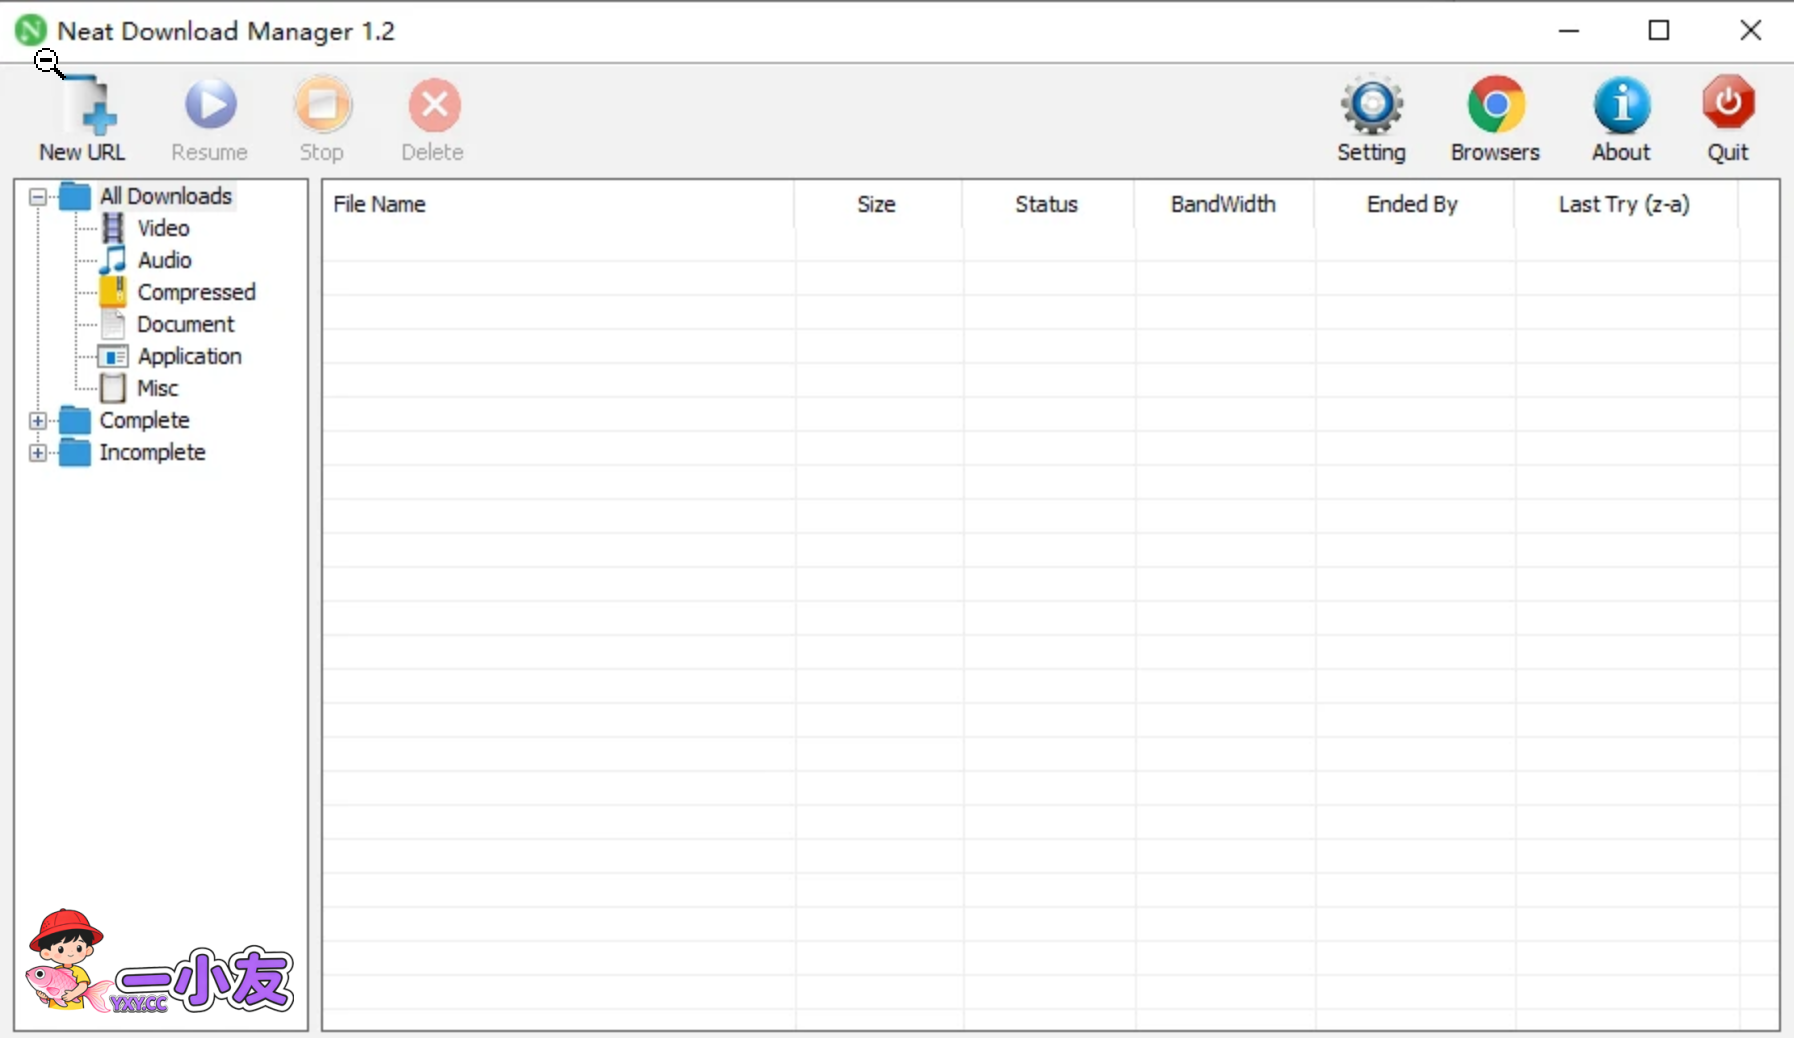Select the Compressed category
The height and width of the screenshot is (1038, 1794).
coord(196,293)
